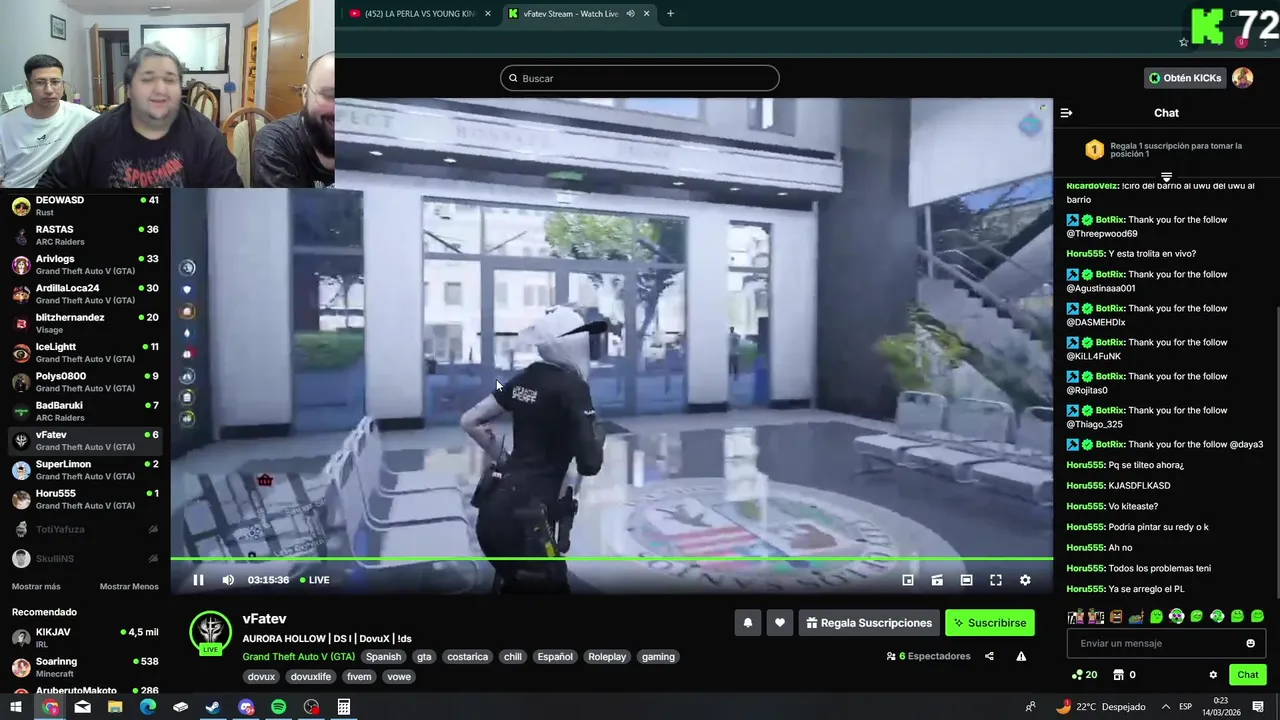Open the chat shop icon
The width and height of the screenshot is (1280, 720).
[1119, 675]
